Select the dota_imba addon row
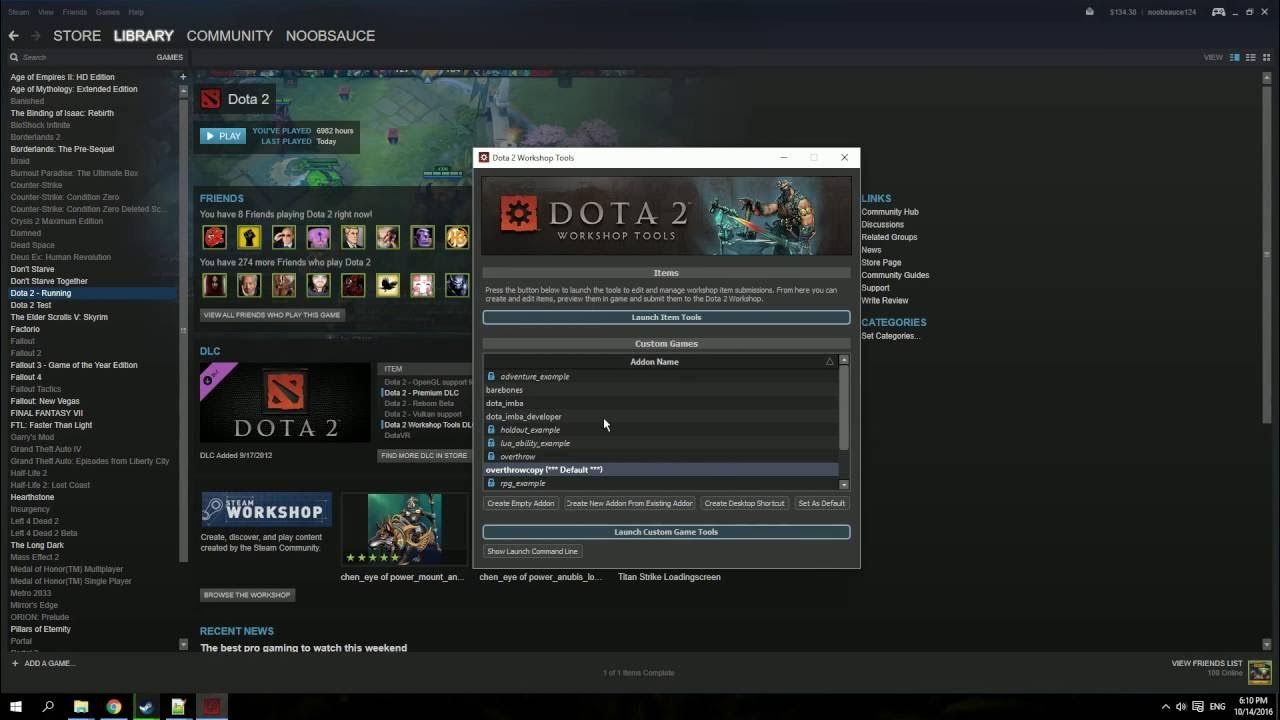The width and height of the screenshot is (1280, 720). tap(661, 403)
